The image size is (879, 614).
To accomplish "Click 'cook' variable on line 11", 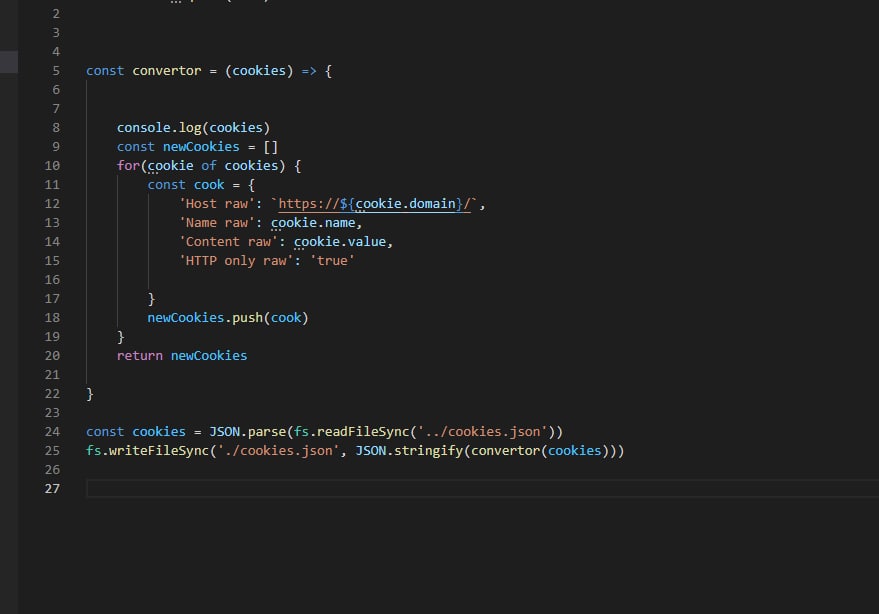I will (x=209, y=185).
